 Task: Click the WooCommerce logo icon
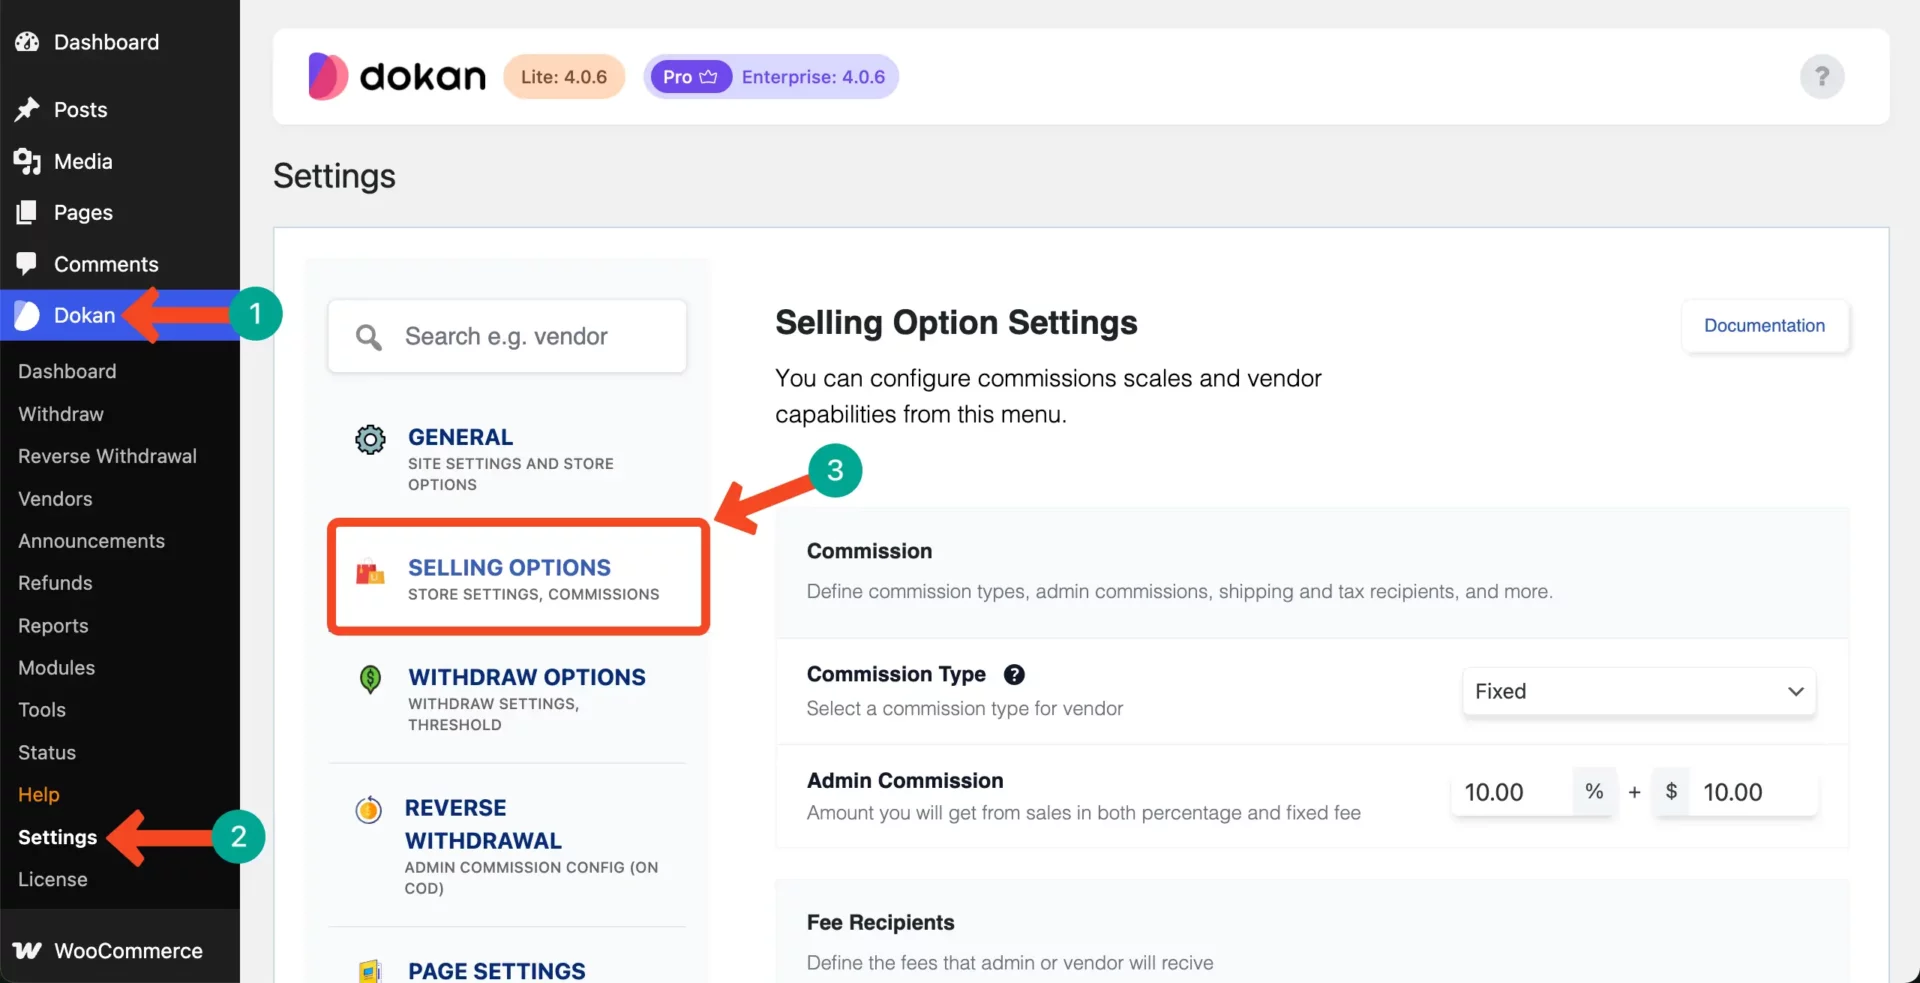click(x=27, y=950)
